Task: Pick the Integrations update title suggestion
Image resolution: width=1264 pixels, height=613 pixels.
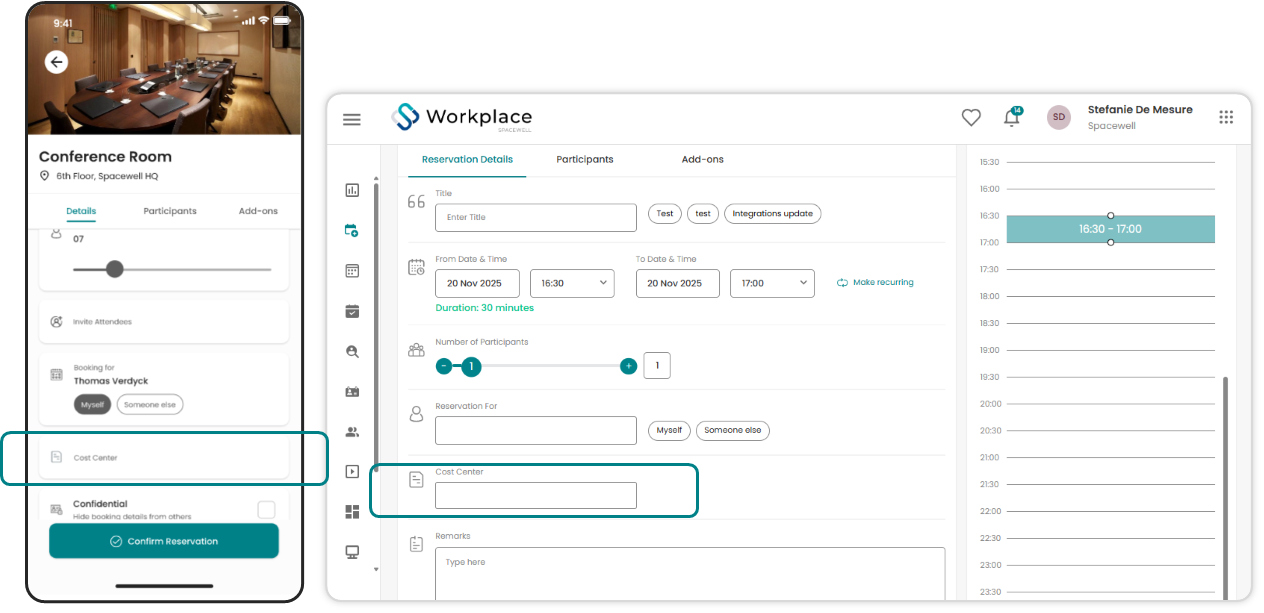Action: tap(773, 214)
